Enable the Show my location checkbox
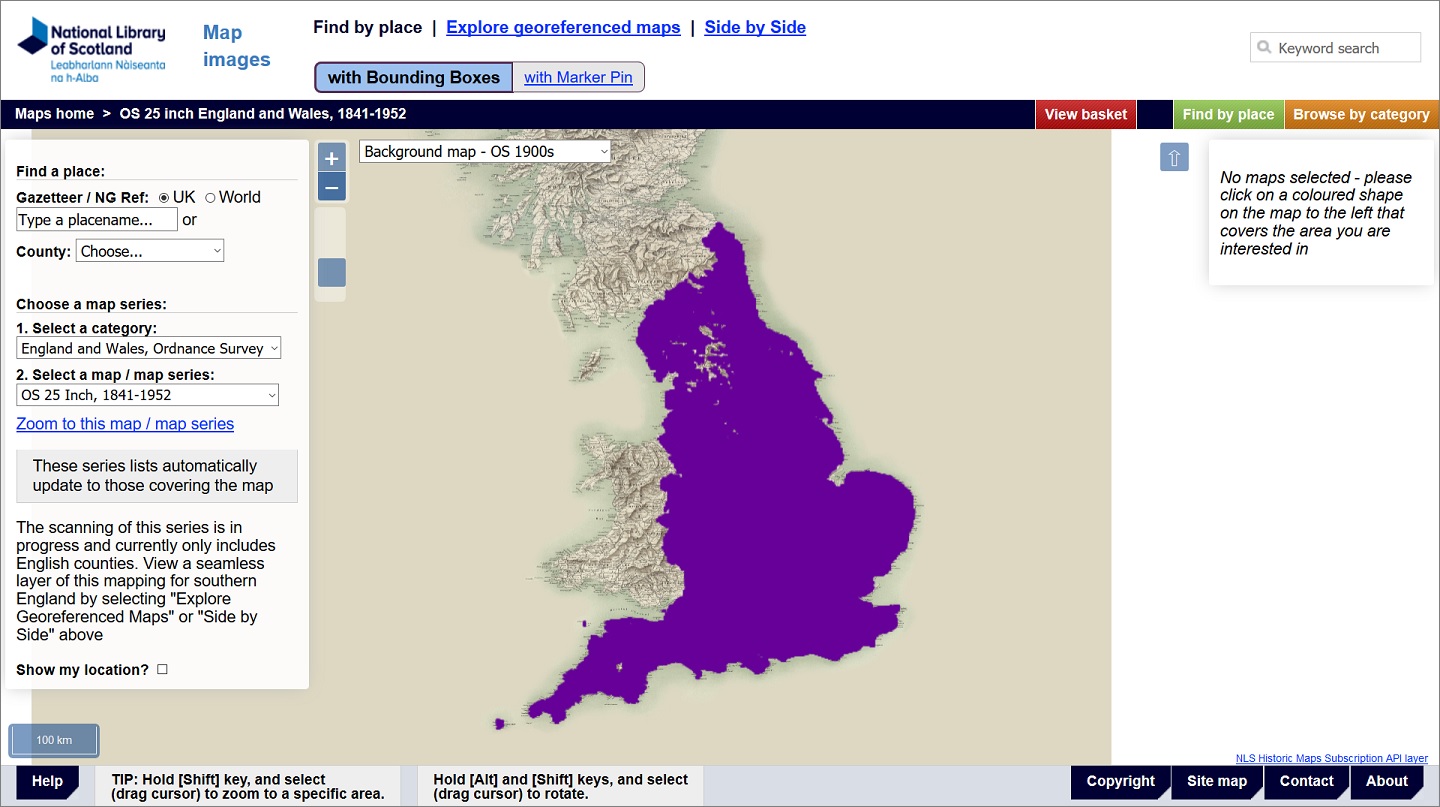 coord(161,669)
